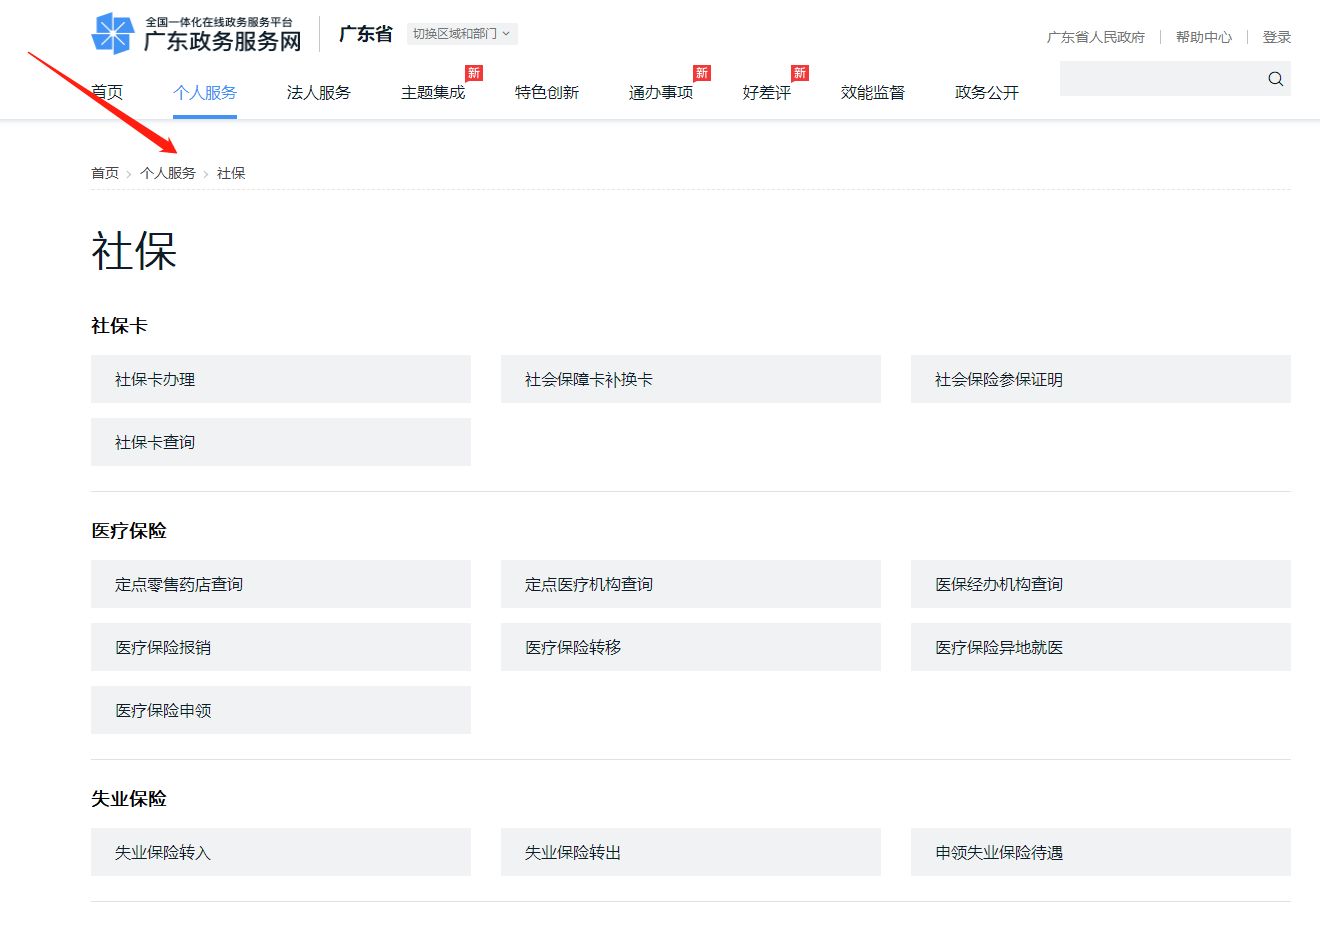This screenshot has width=1320, height=927.
Task: Open the 社保卡查询 service
Action: (x=281, y=442)
